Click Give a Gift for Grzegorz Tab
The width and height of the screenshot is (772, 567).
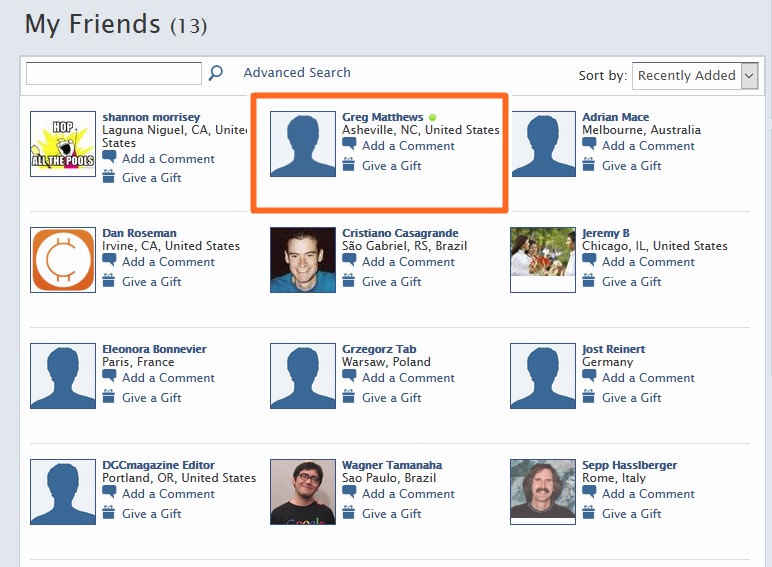click(x=391, y=397)
